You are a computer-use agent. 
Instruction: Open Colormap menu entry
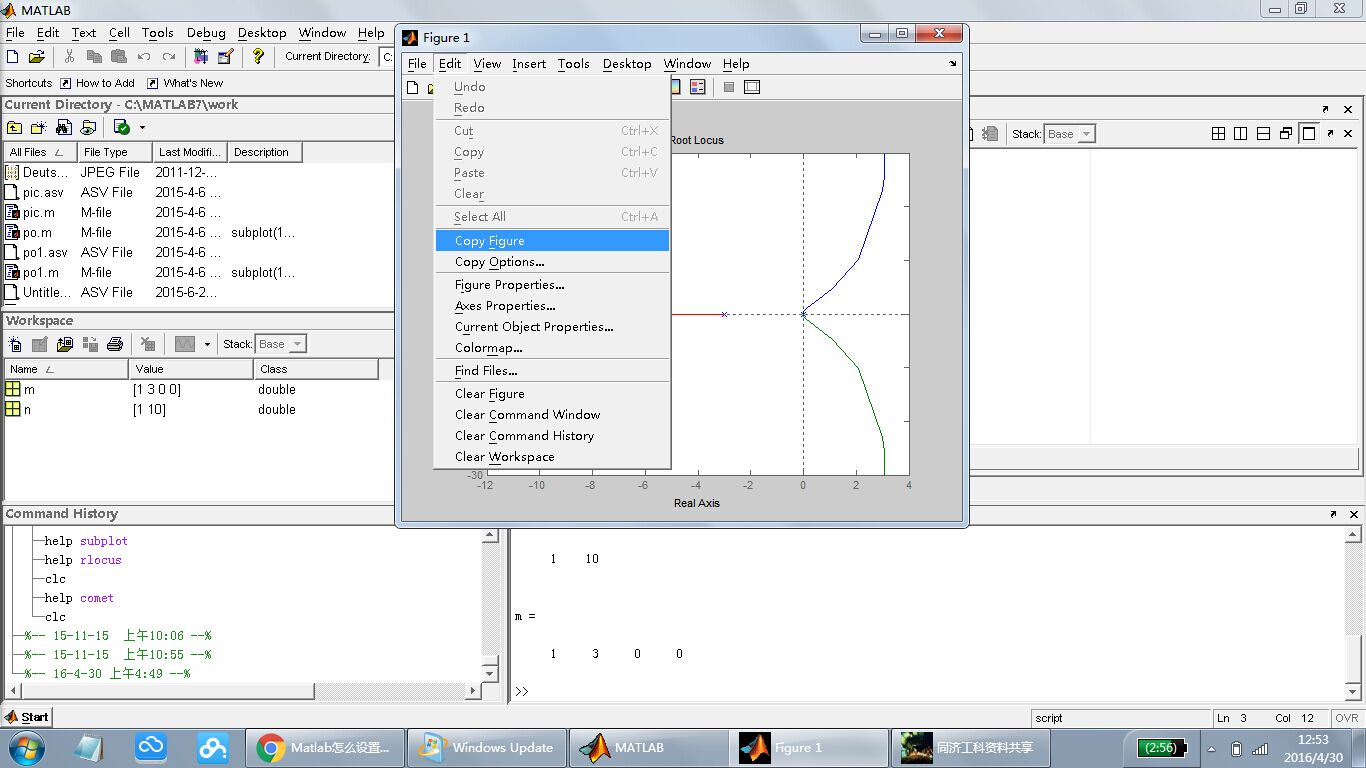[552, 348]
